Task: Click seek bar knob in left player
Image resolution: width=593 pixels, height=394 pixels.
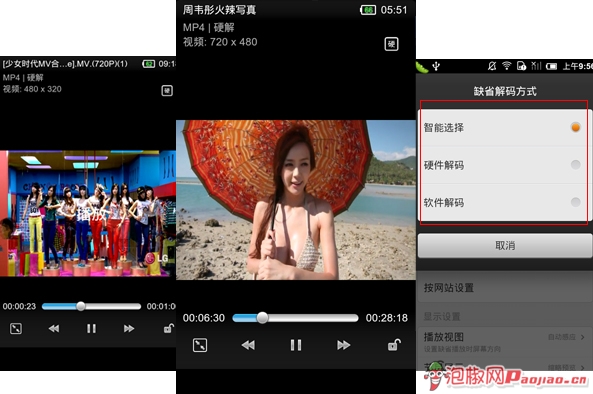Action: pyautogui.click(x=81, y=306)
